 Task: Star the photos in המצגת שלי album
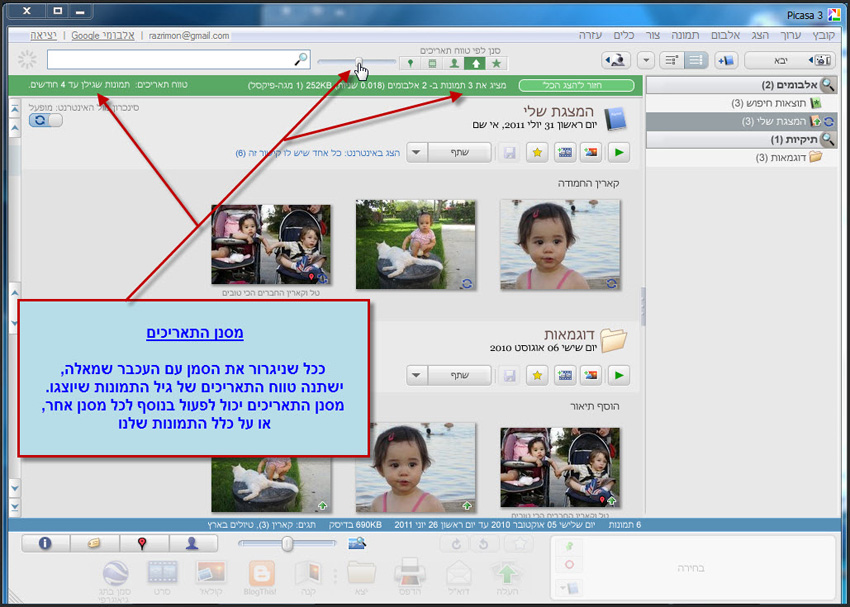tap(537, 152)
